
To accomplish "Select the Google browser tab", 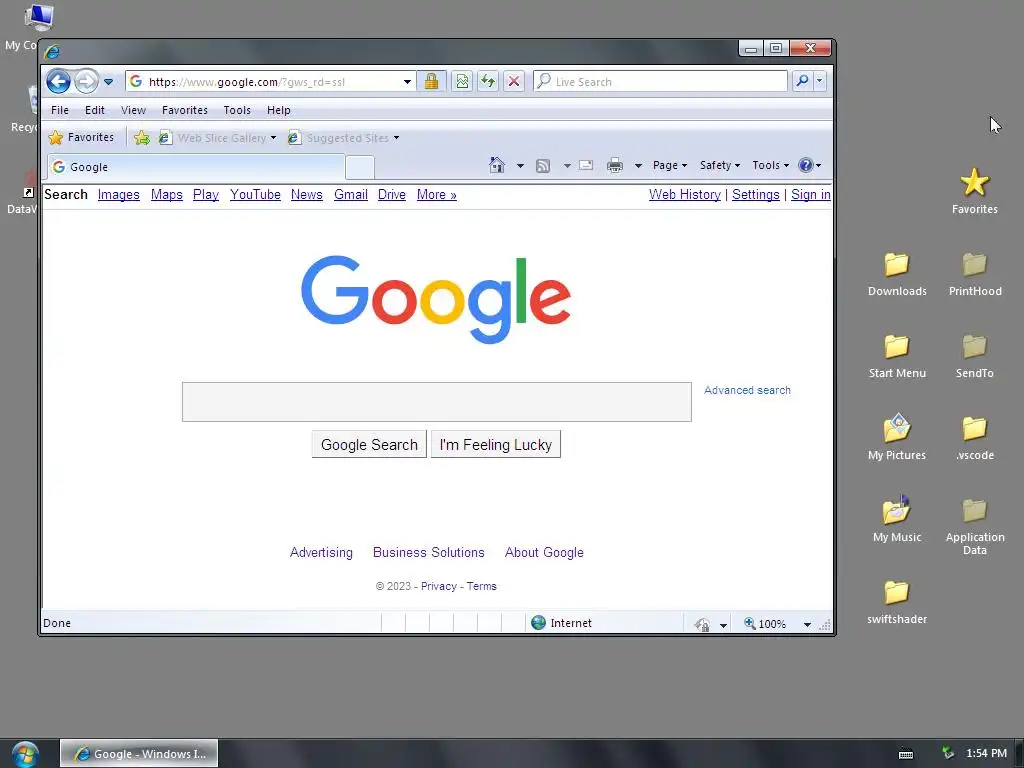I will coord(196,167).
